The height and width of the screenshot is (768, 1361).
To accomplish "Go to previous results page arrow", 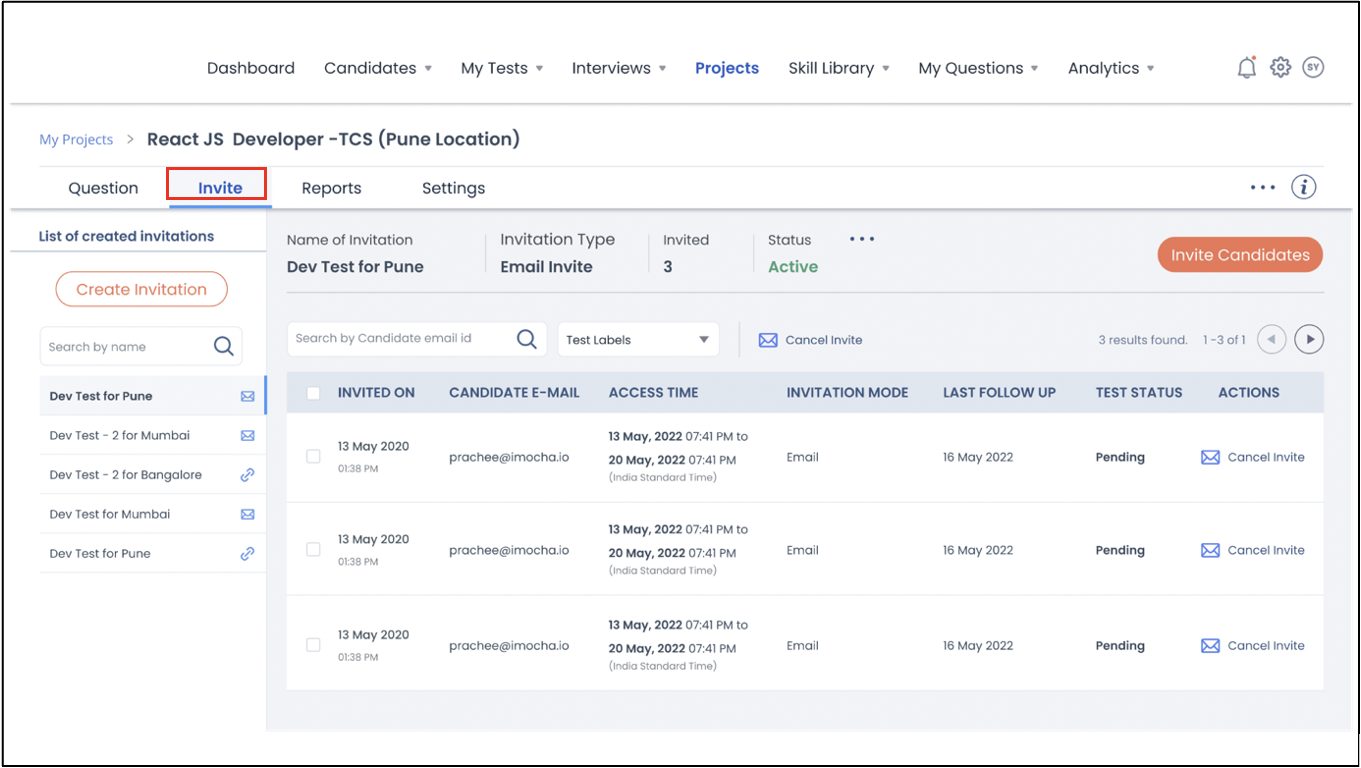I will [1271, 339].
